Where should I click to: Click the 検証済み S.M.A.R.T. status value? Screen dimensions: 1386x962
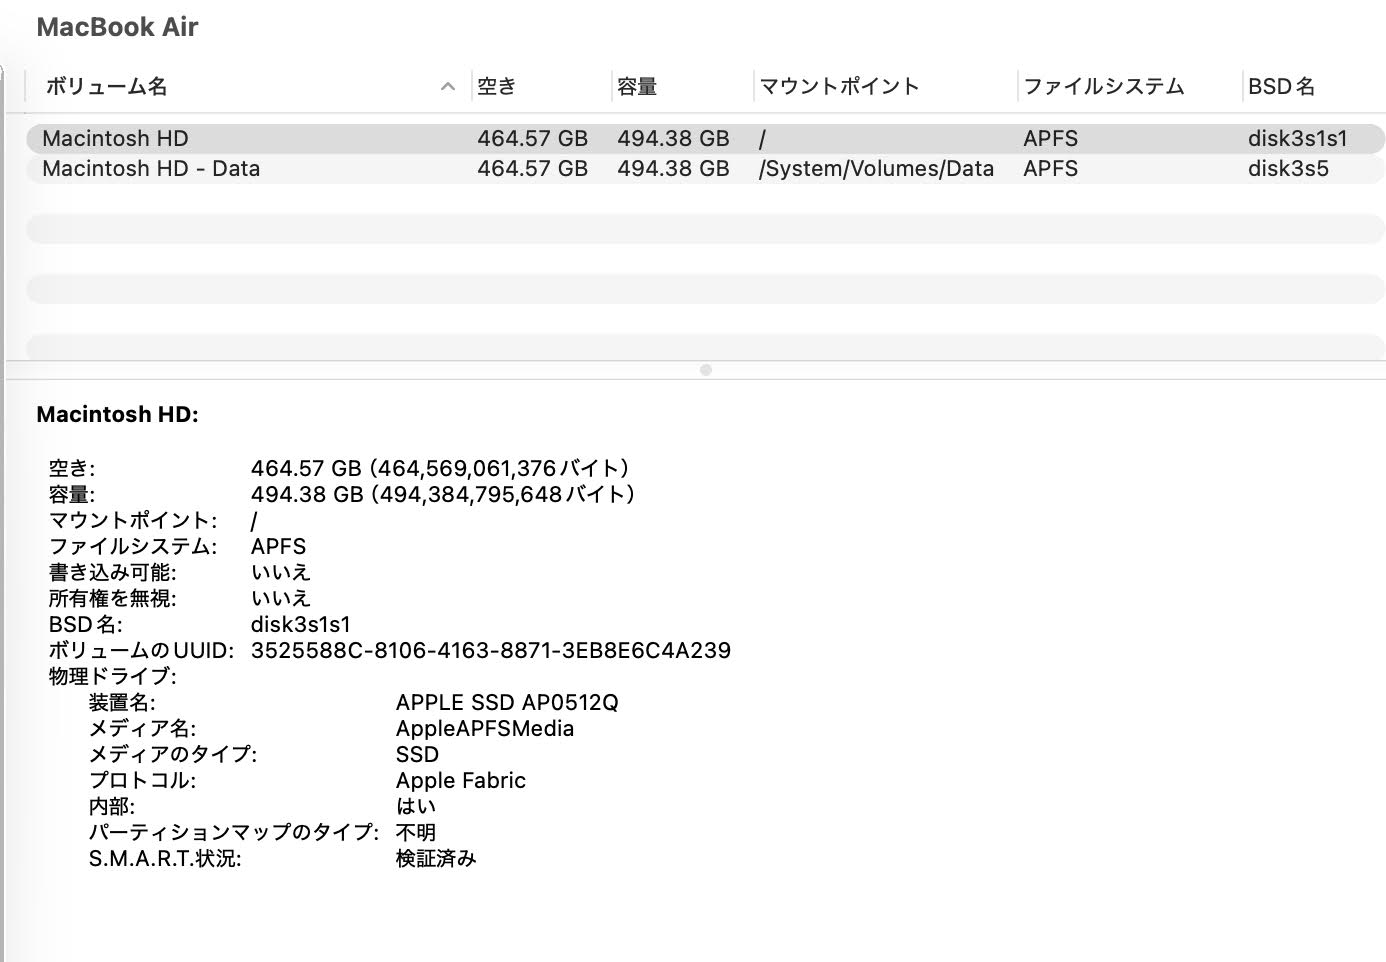click(437, 858)
